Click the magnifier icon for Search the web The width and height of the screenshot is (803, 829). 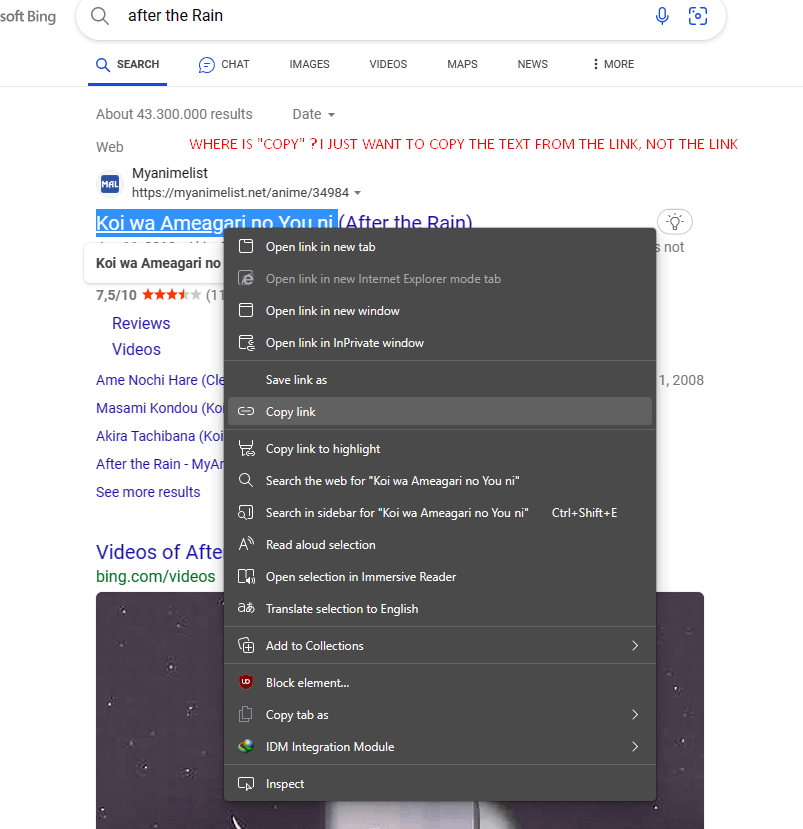245,480
